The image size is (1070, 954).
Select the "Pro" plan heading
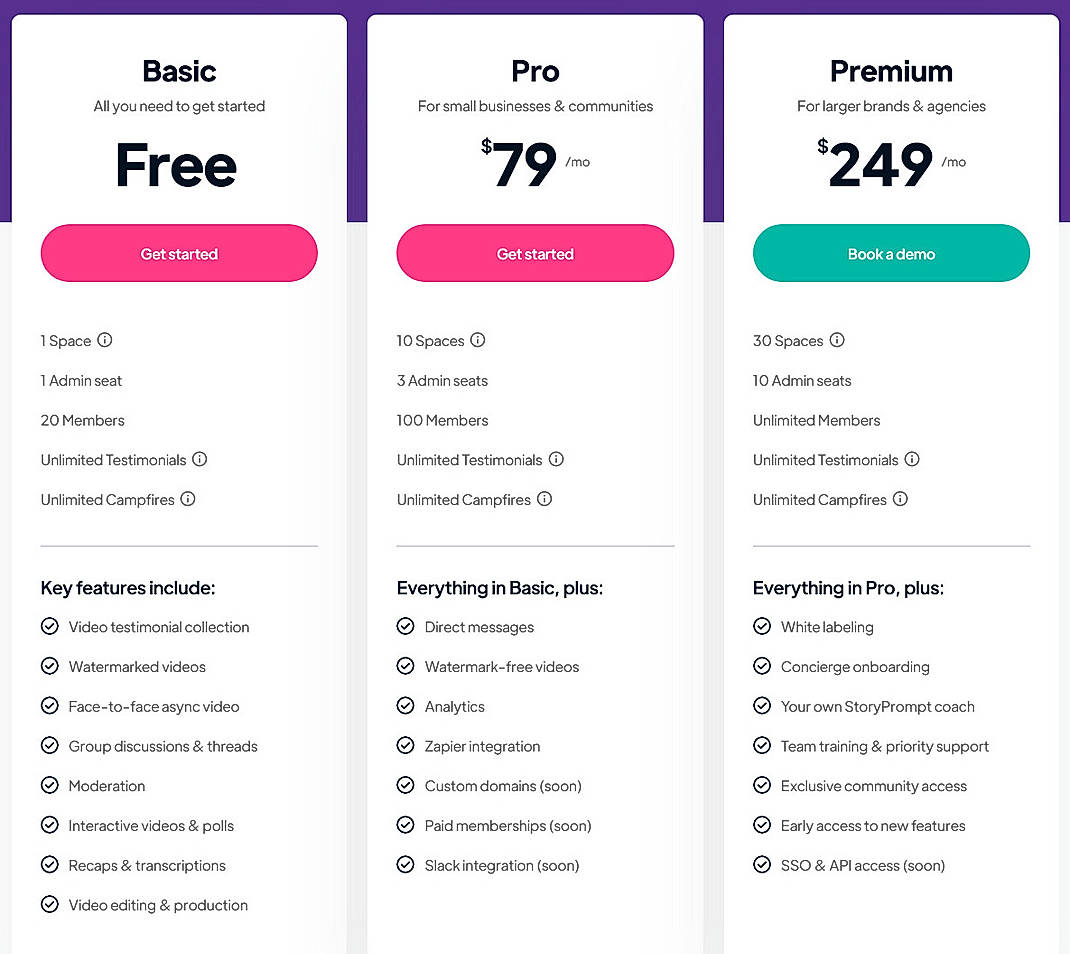(x=535, y=71)
